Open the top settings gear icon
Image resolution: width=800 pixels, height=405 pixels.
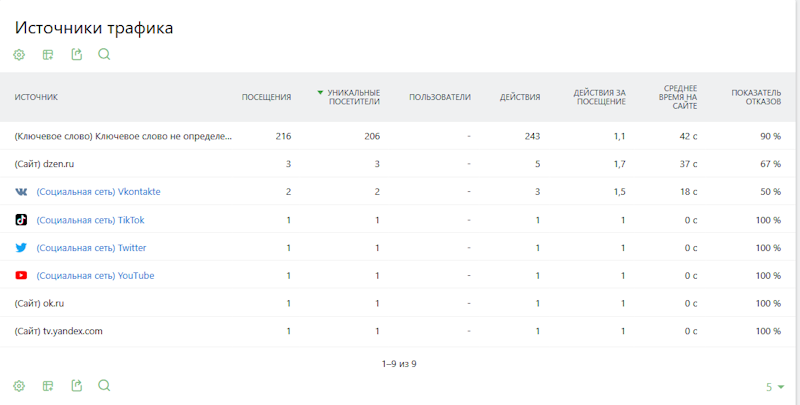click(x=19, y=55)
